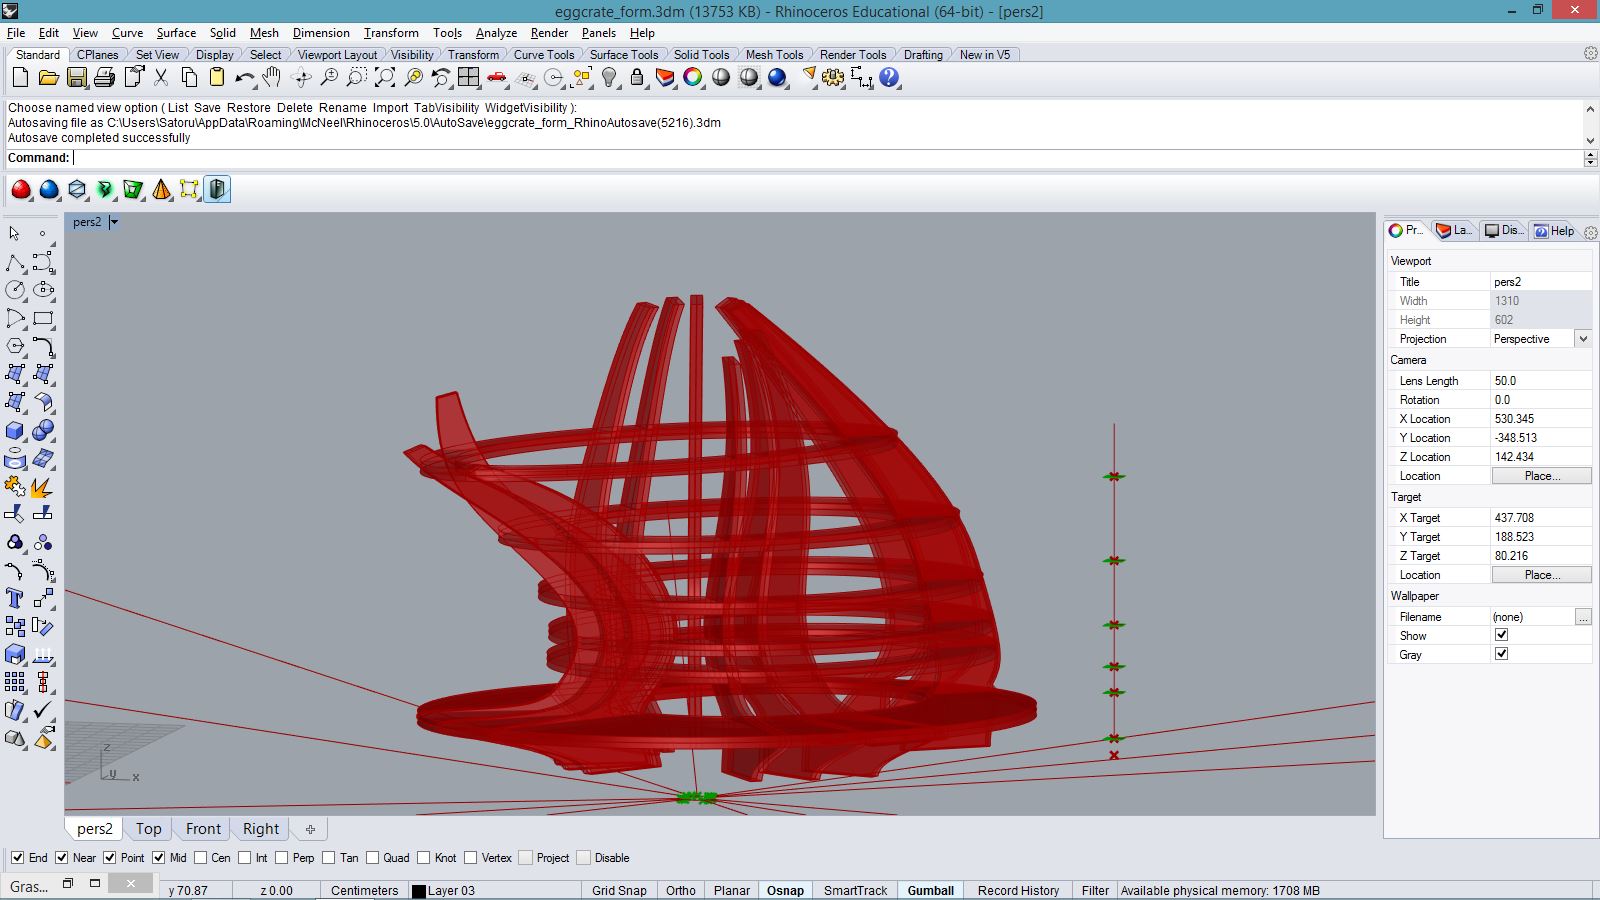Viewport: 1600px width, 900px height.
Task: Click the Layer 03 color swatch
Action: [x=419, y=891]
